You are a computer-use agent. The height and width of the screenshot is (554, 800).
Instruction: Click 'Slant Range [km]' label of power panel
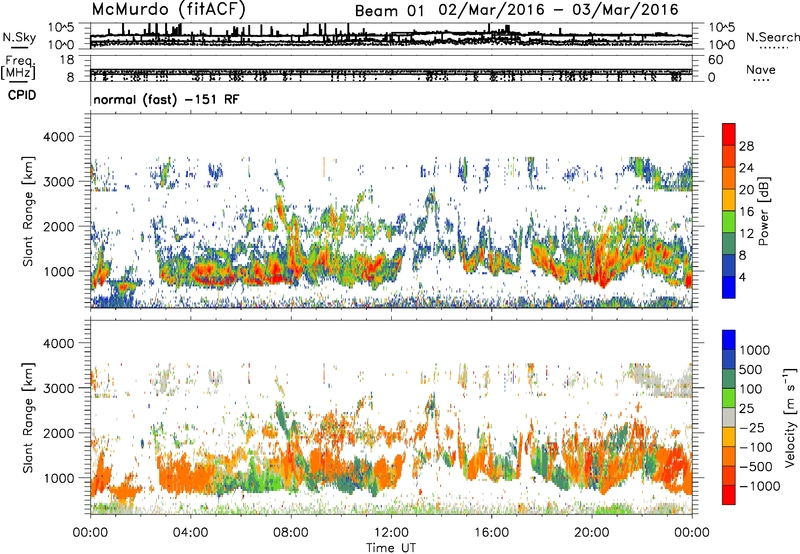click(28, 211)
